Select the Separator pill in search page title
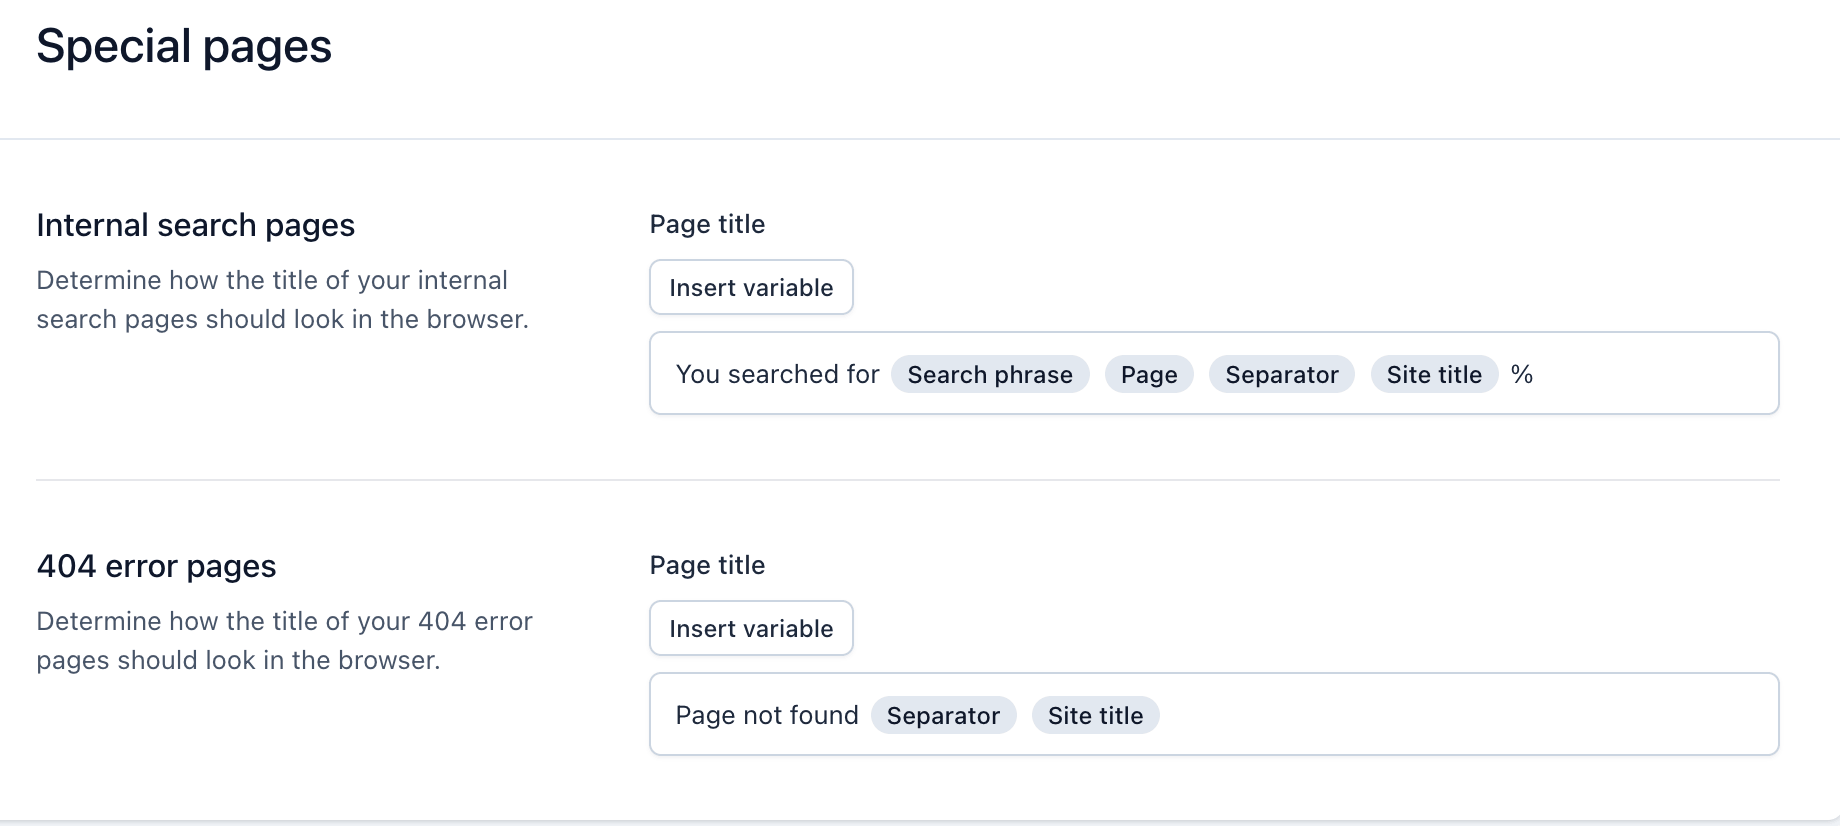Image resolution: width=1840 pixels, height=826 pixels. (1281, 374)
